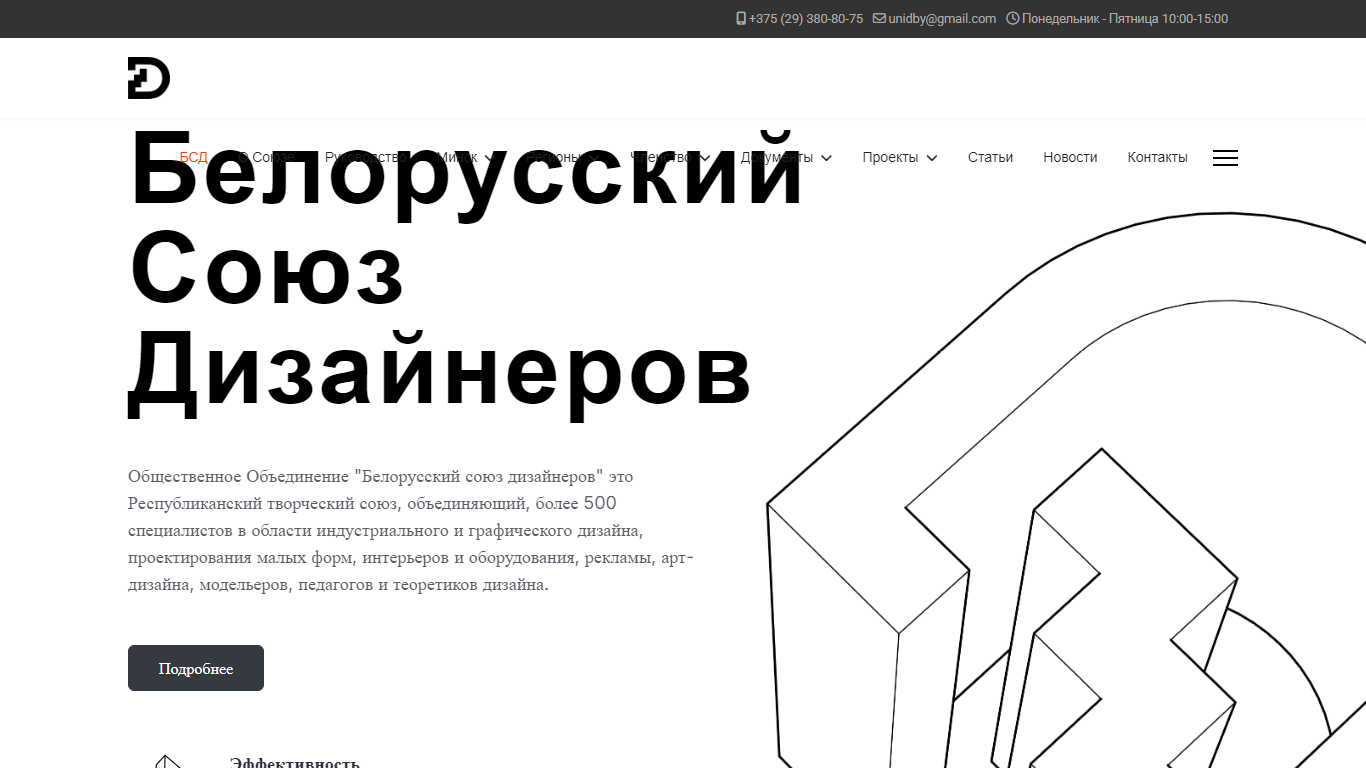The width and height of the screenshot is (1366, 768).
Task: Open the БСД menu item
Action: 194,157
